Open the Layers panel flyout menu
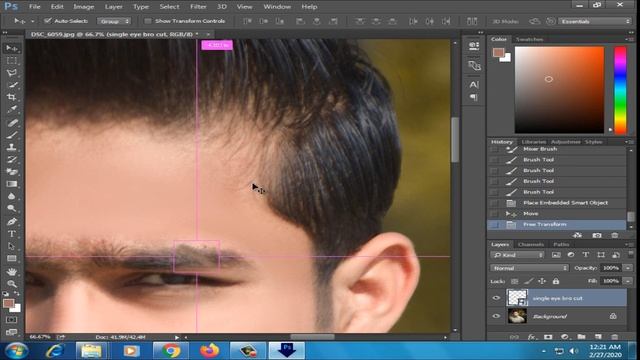This screenshot has height=360, width=640. [x=630, y=244]
